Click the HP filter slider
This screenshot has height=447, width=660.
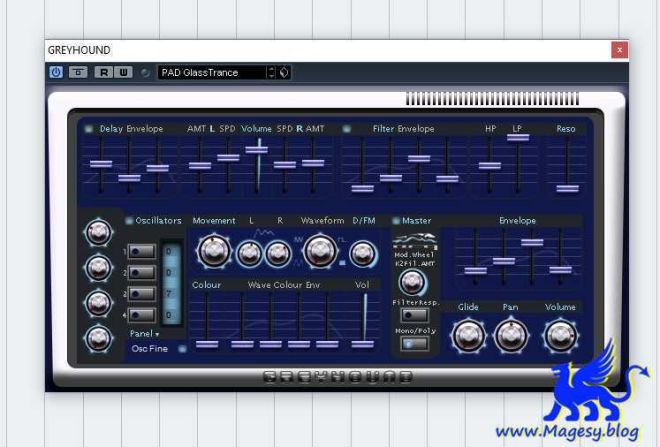click(x=490, y=166)
